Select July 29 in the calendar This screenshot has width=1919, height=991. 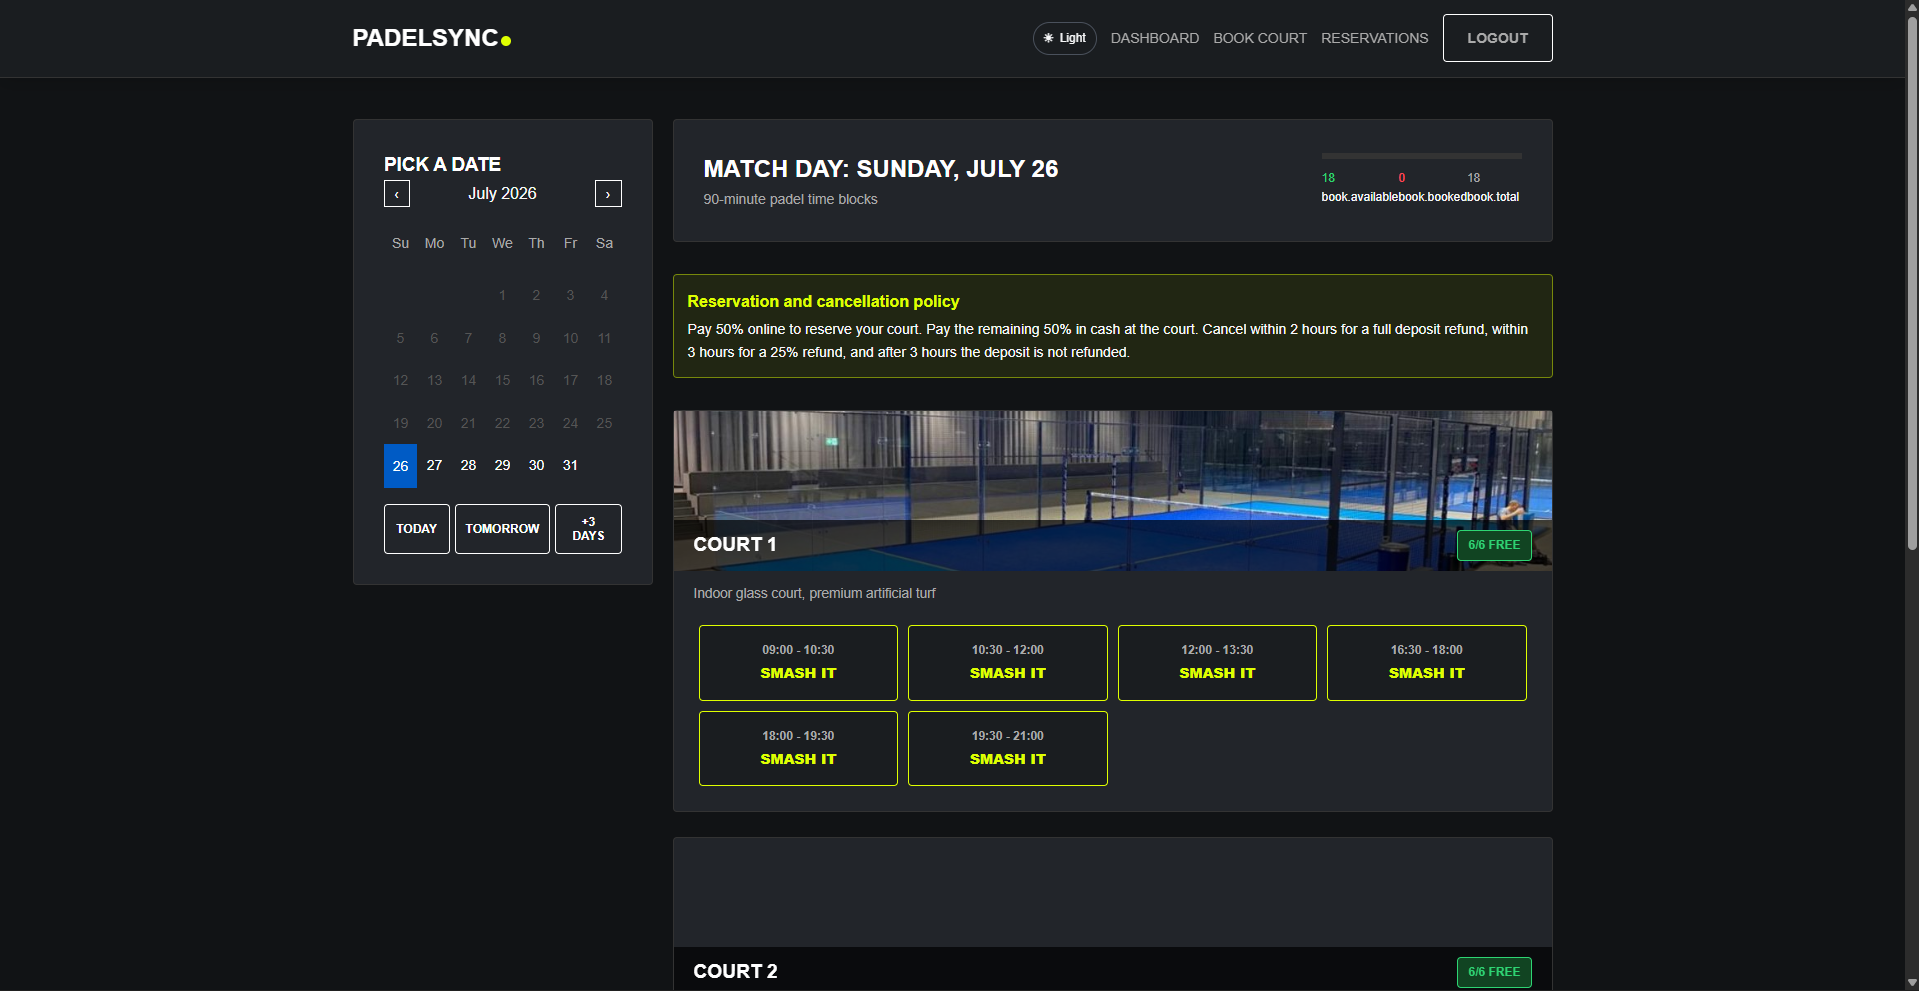[502, 466]
